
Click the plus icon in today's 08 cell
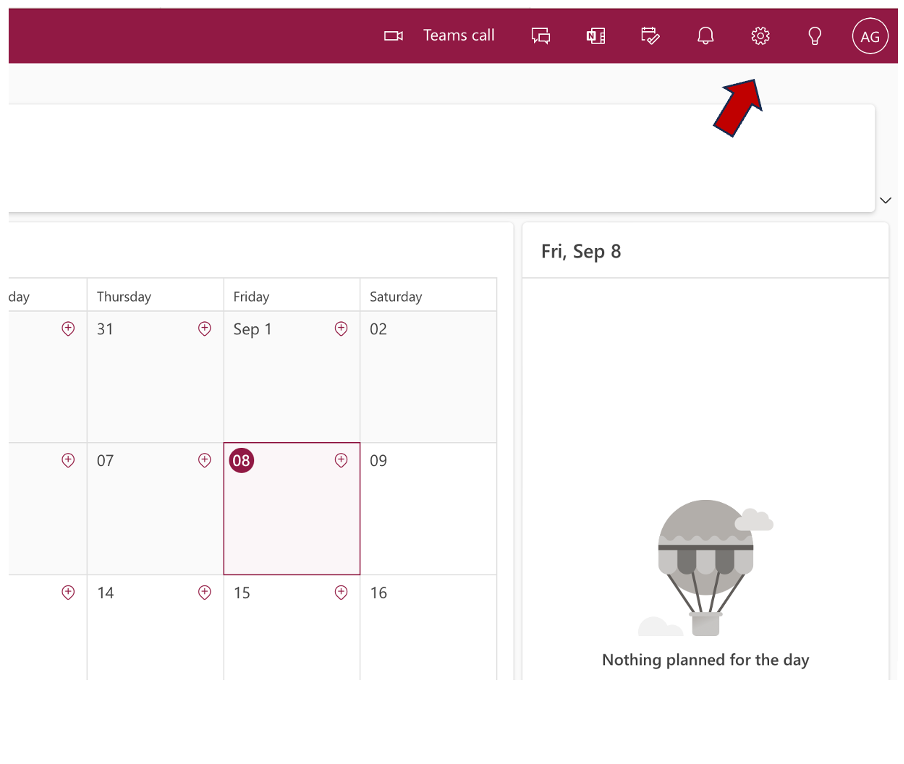pos(341,461)
